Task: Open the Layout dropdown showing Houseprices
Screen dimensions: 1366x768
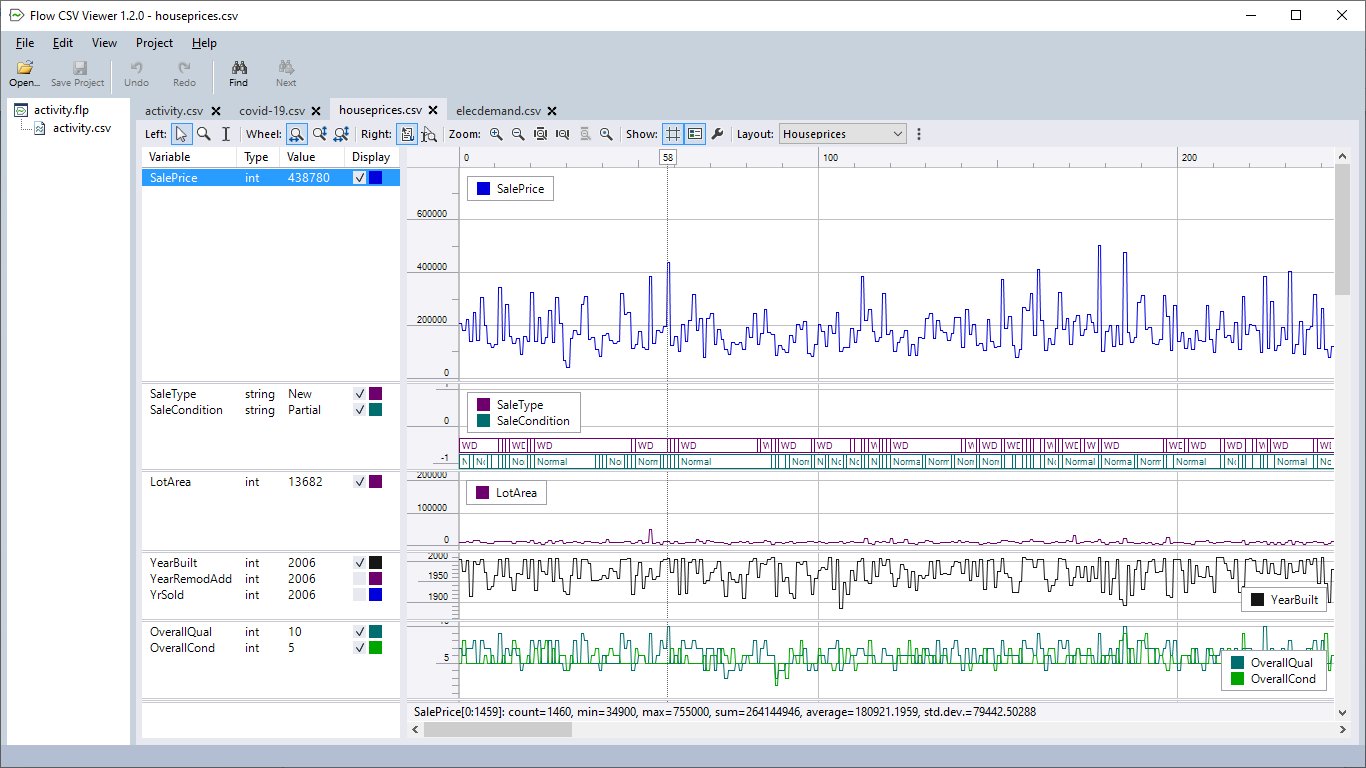Action: pyautogui.click(x=843, y=134)
